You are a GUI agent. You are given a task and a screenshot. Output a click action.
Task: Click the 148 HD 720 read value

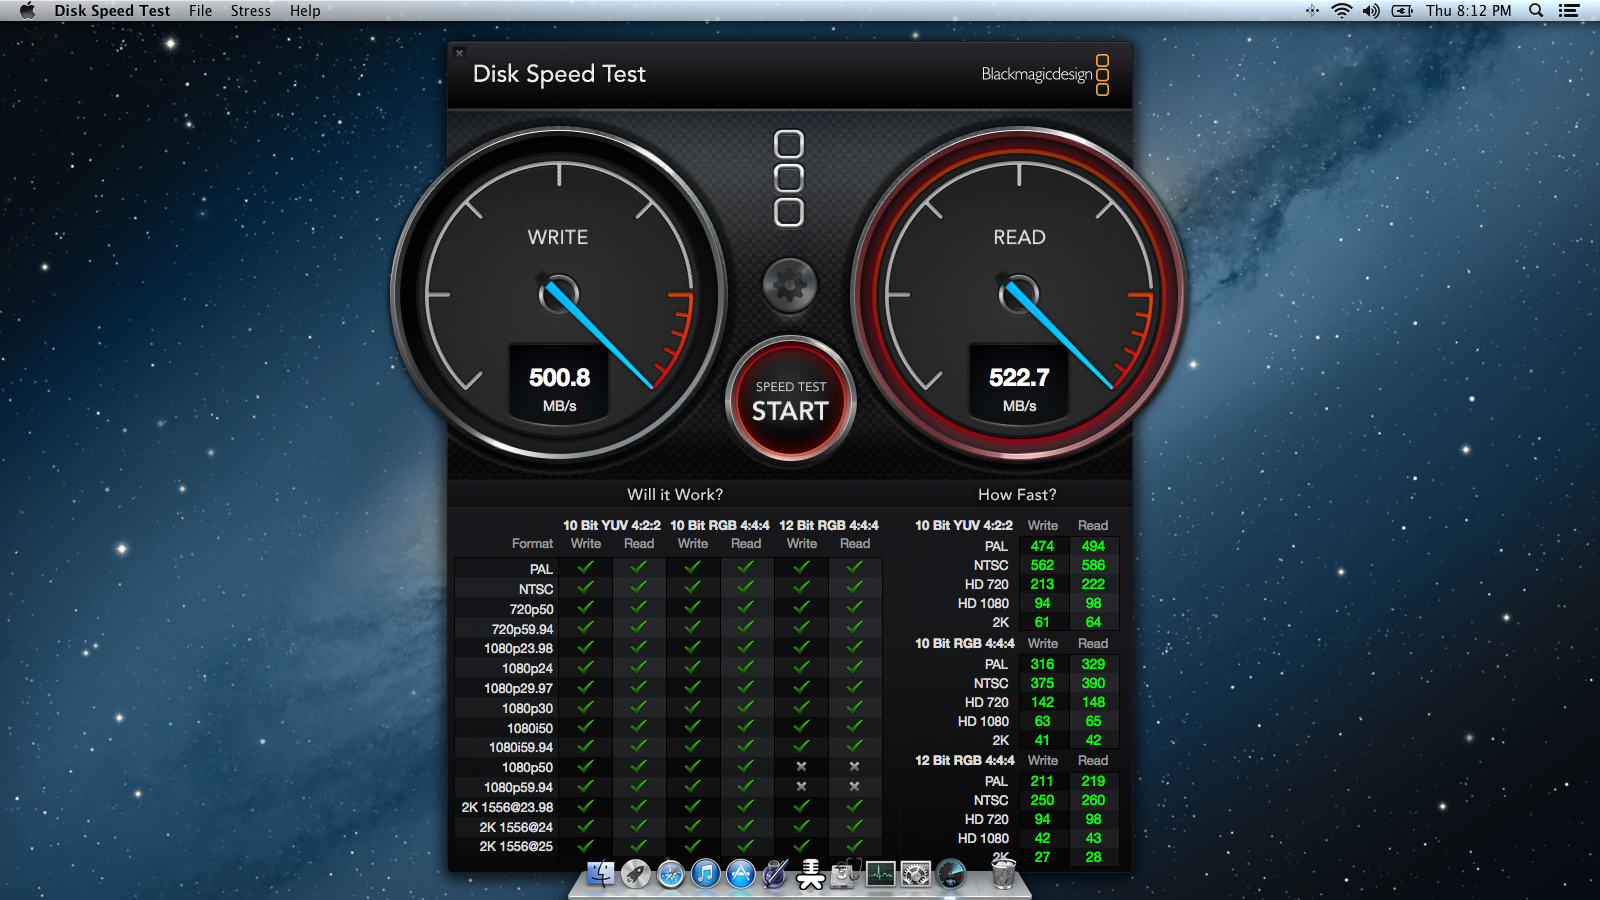[1093, 702]
